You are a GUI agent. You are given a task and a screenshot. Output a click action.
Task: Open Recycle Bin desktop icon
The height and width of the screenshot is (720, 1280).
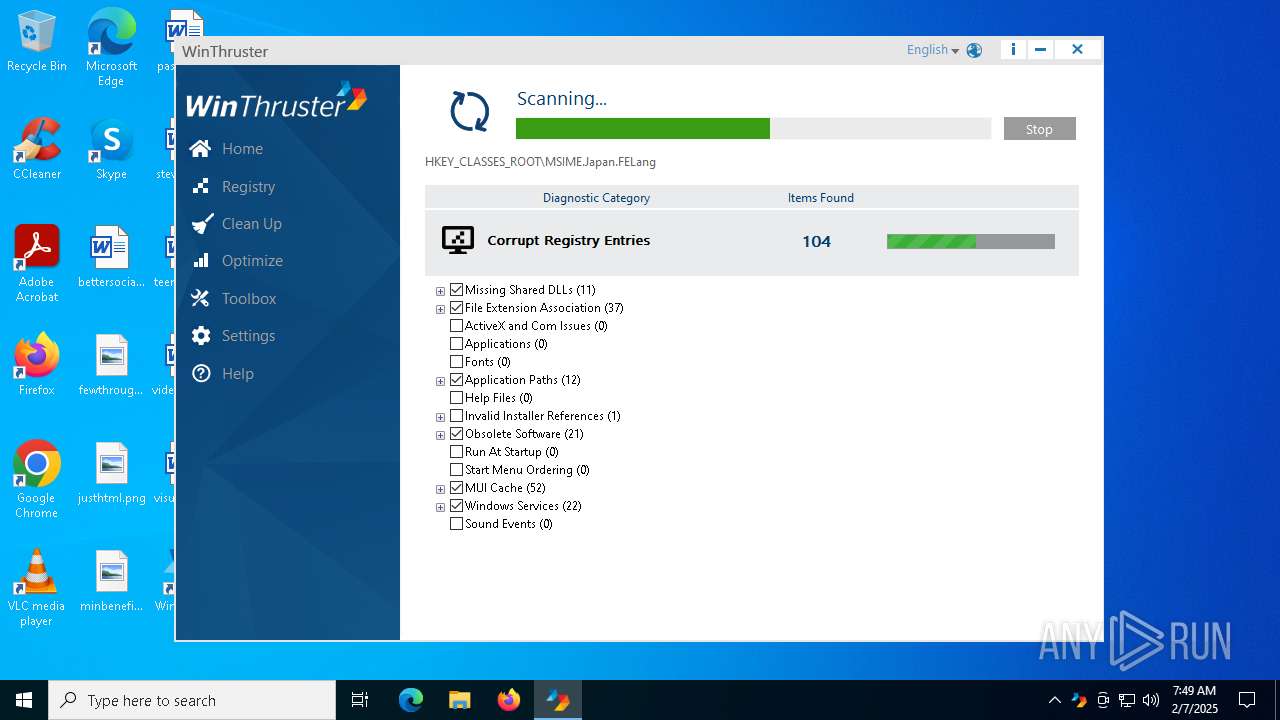tap(37, 42)
